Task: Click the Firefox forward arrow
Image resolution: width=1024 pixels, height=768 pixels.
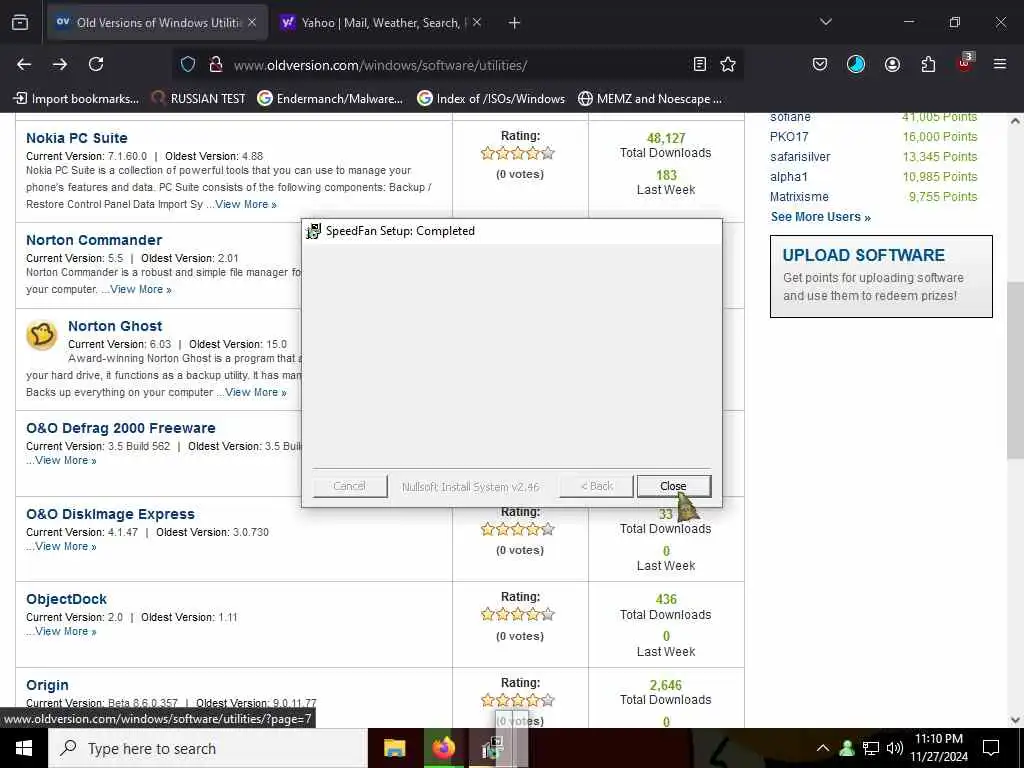Action: 60,64
